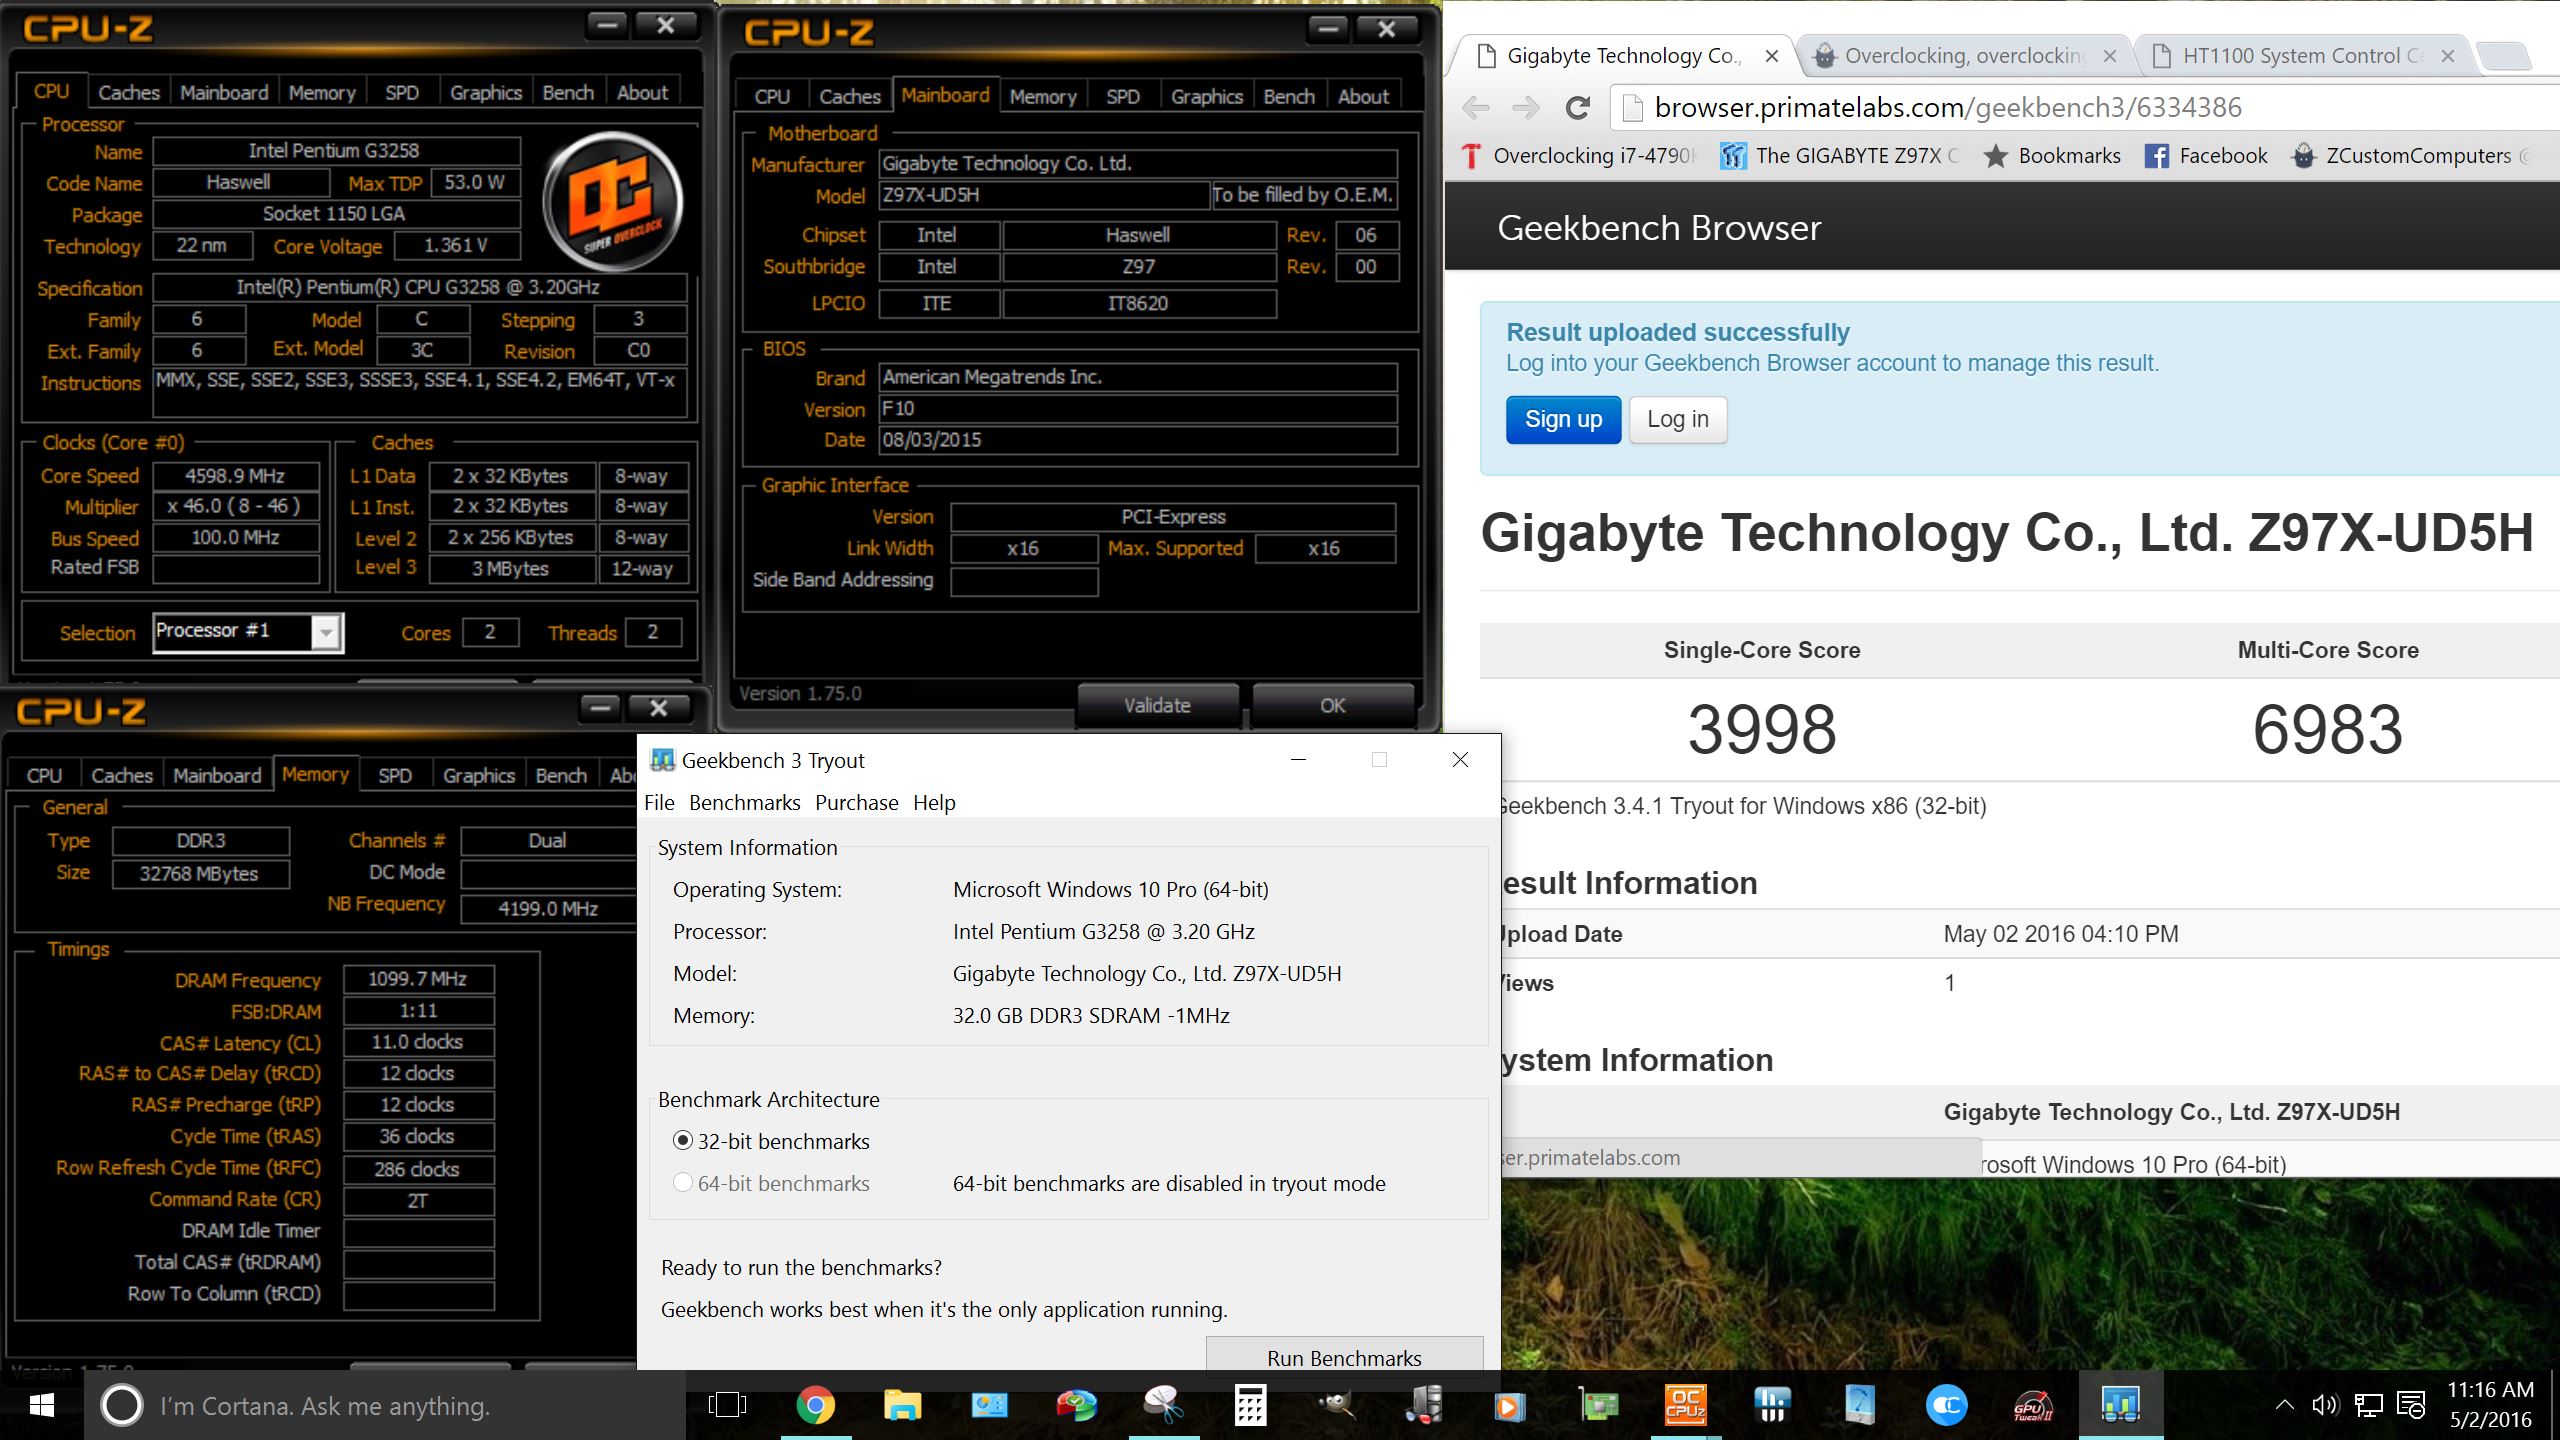Click the Validate button in CPU-Z
This screenshot has width=2560, height=1440.
tap(1157, 705)
